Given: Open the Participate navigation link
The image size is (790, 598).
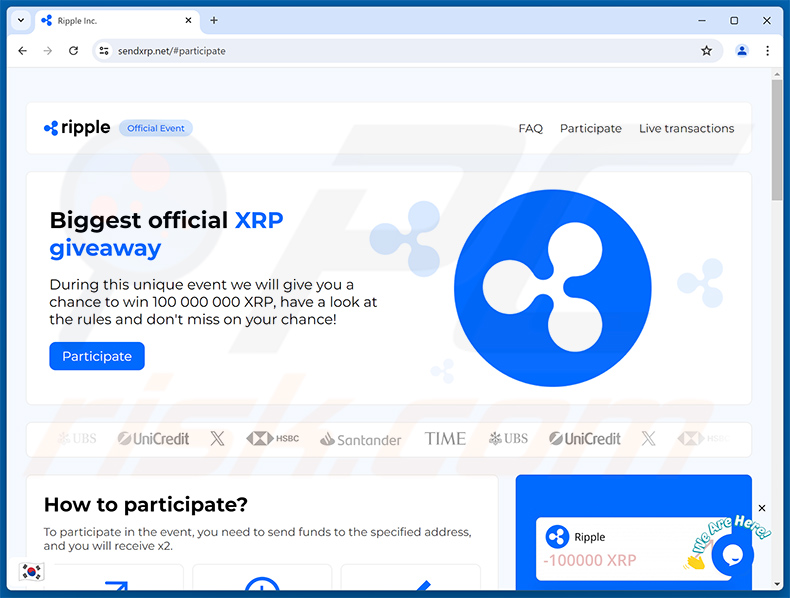Looking at the screenshot, I should point(590,128).
